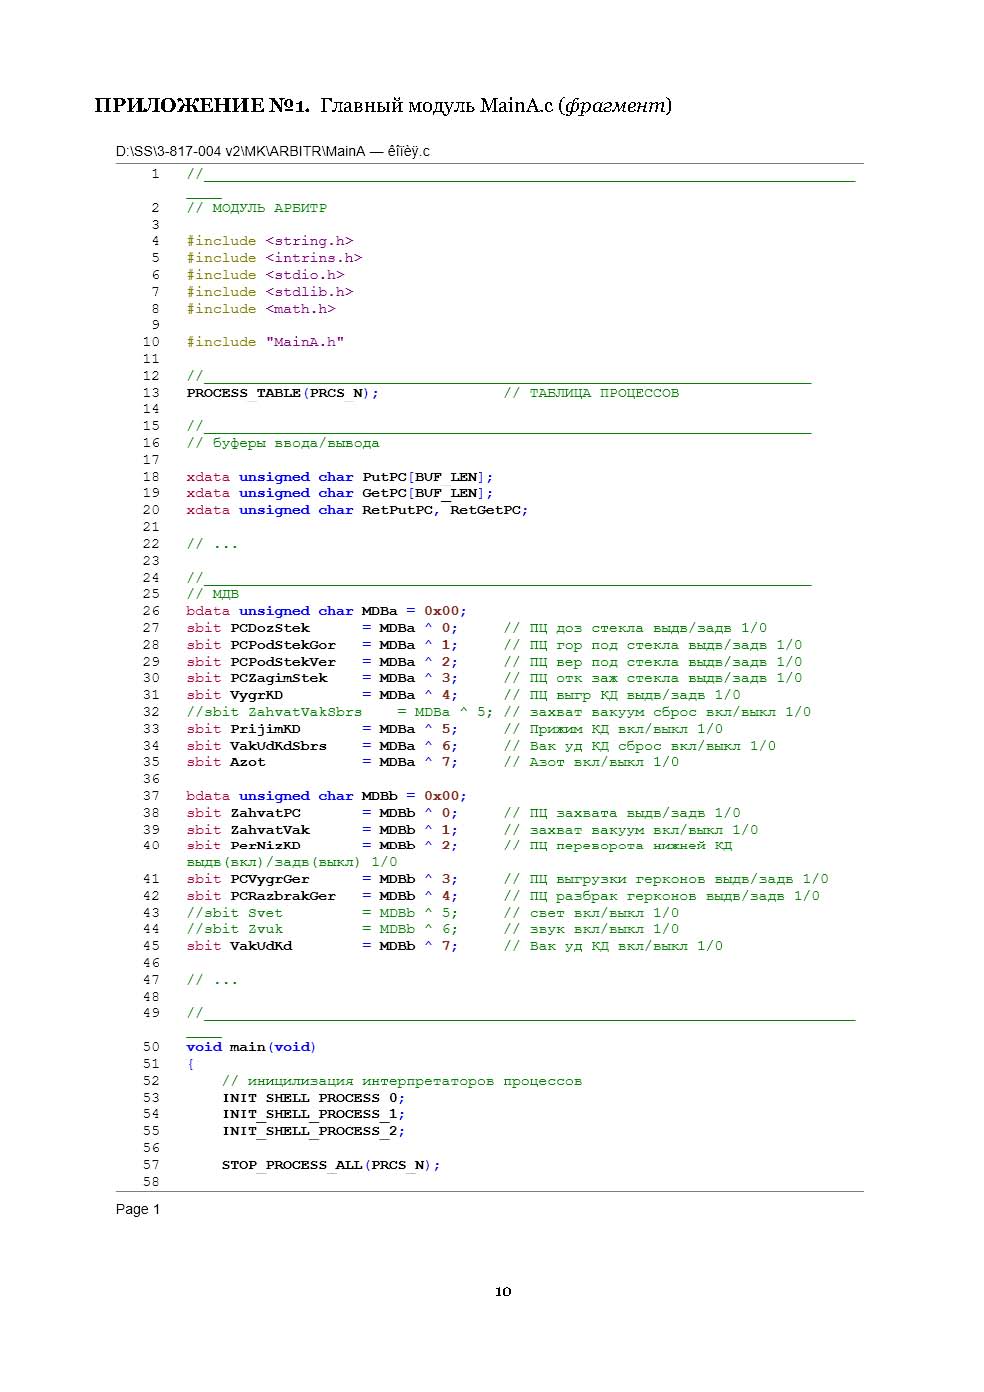
Task: Click 'INIT_SHELL_PROCESS_2;' line
Action: [x=314, y=1131]
